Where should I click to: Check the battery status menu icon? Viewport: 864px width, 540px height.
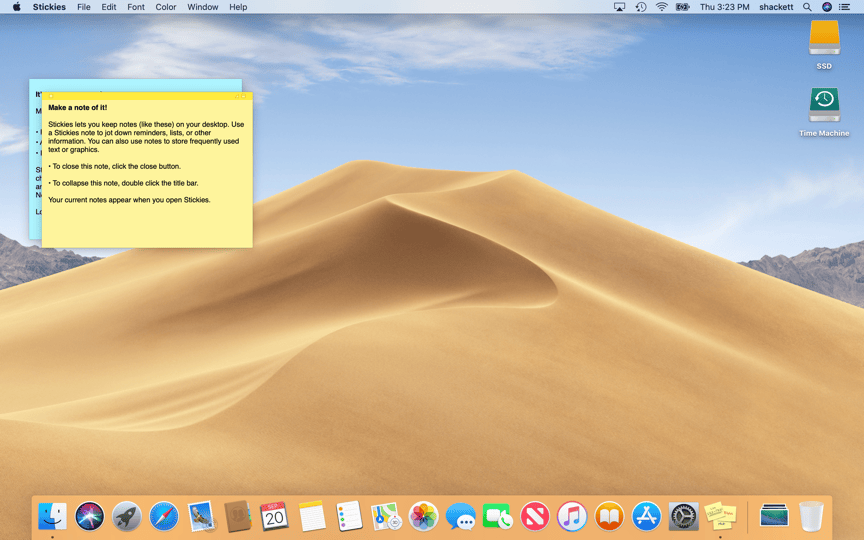point(683,7)
